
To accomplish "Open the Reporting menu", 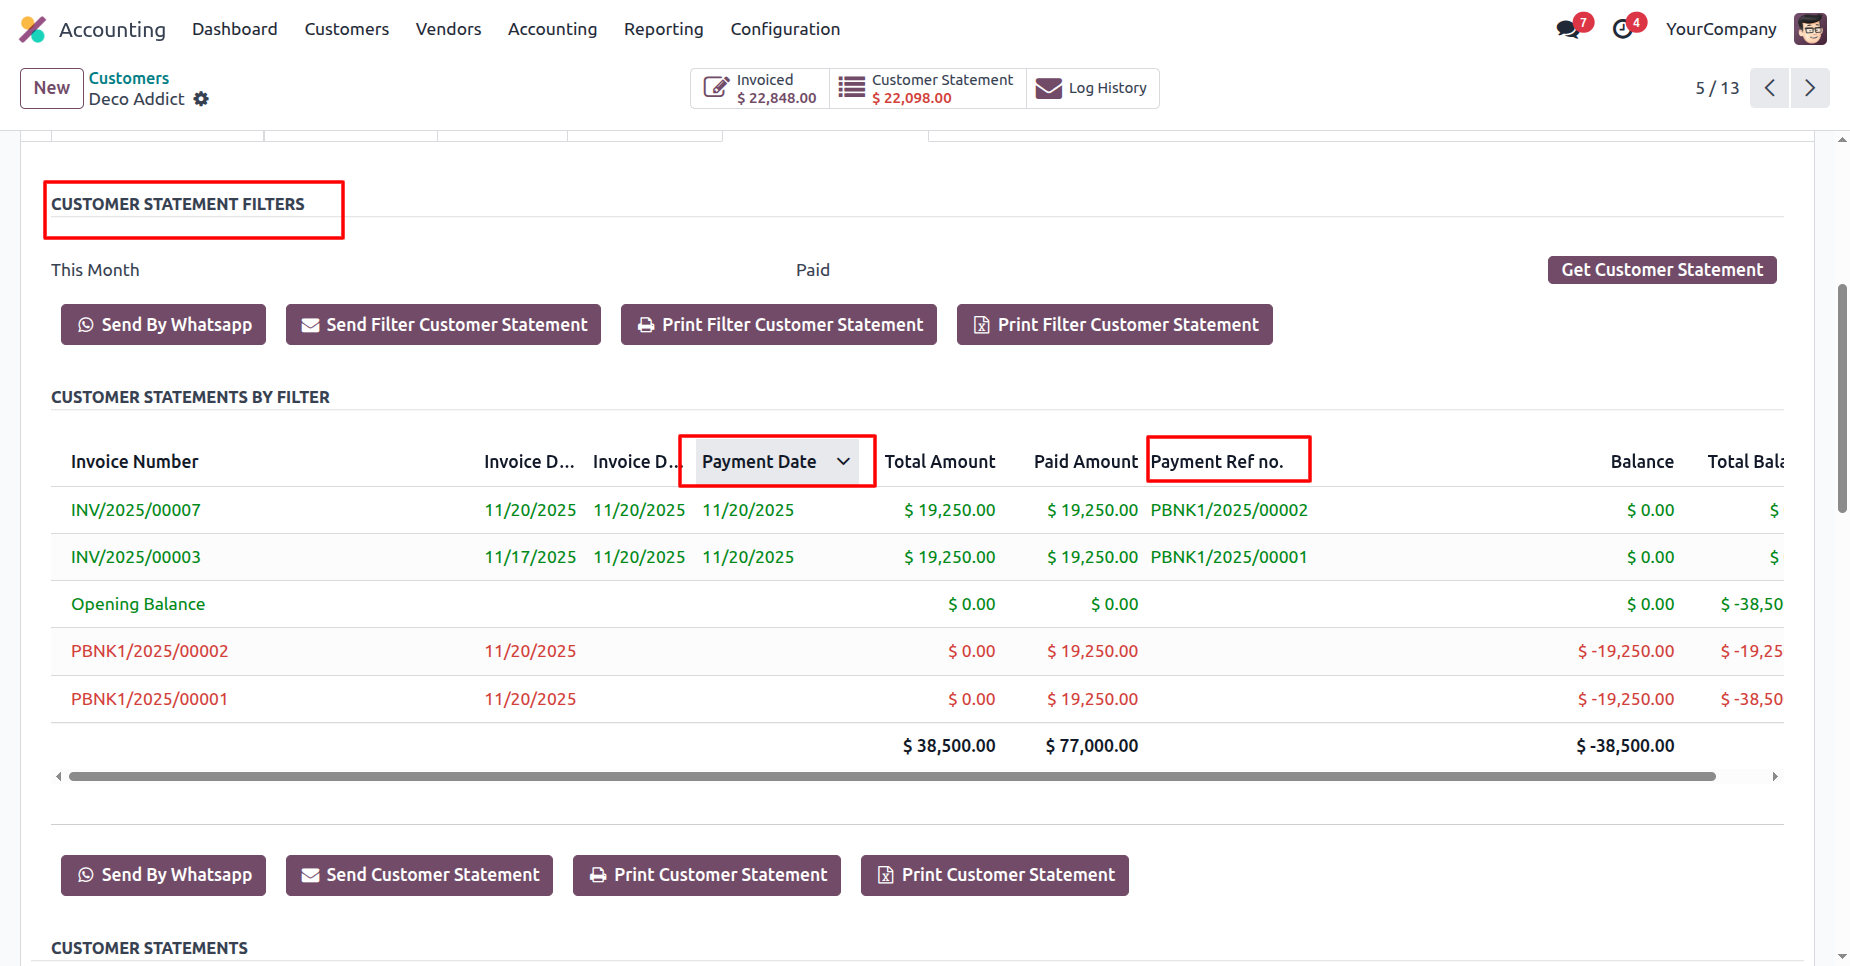I will (663, 29).
